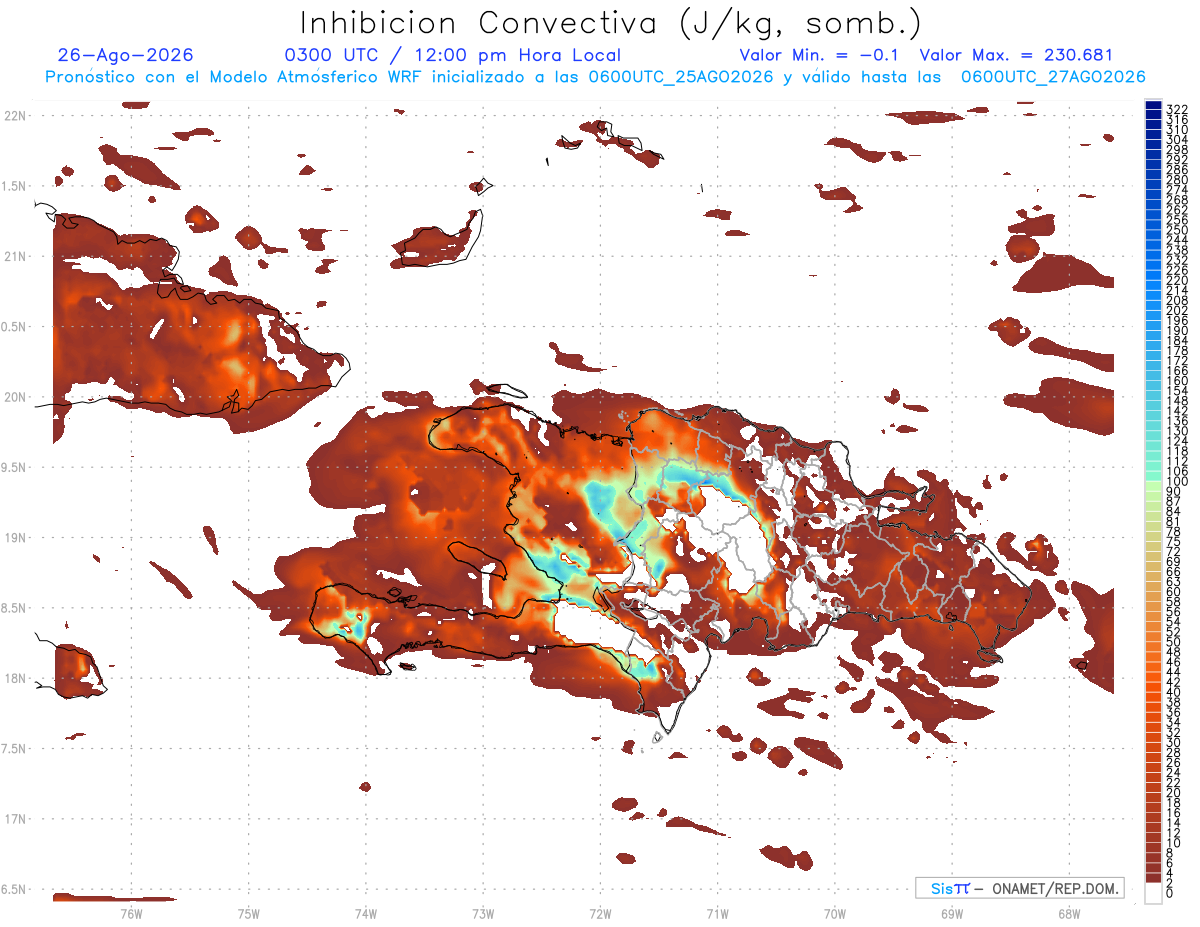Click the "72W" longitude label
Viewport: 1200px width, 927px height.
tap(600, 913)
